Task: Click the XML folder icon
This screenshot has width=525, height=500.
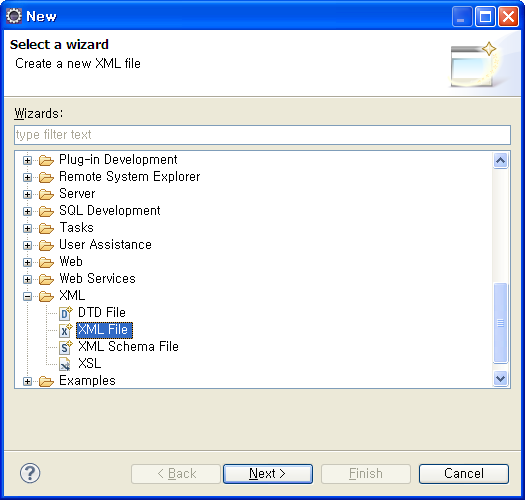Action: (46, 296)
